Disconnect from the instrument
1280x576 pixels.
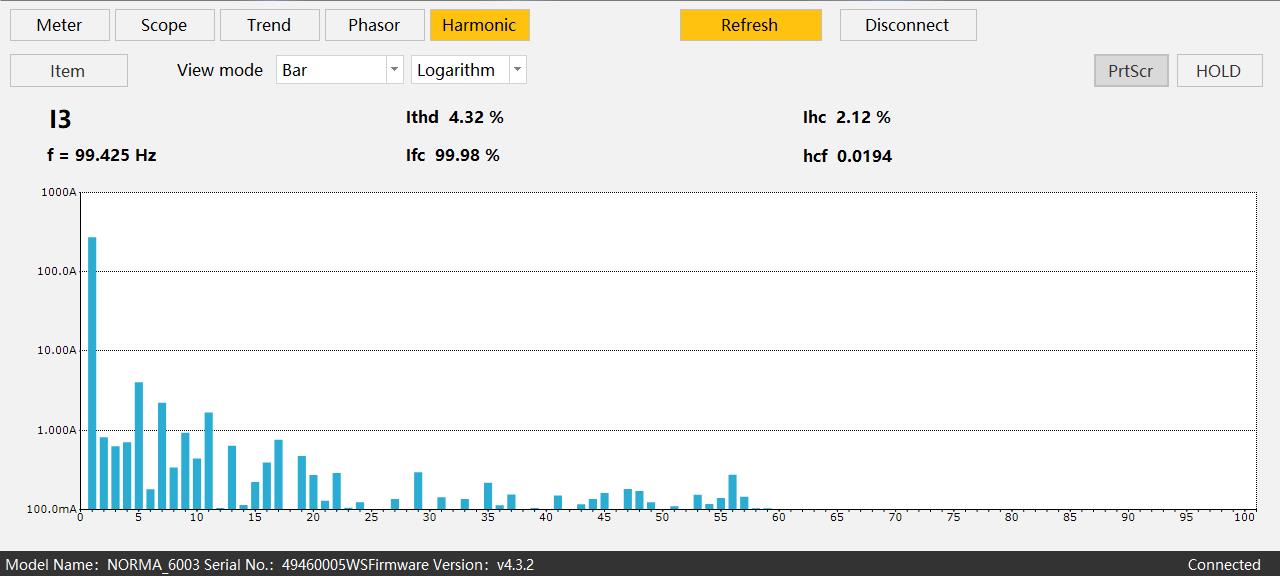pyautogui.click(x=907, y=25)
